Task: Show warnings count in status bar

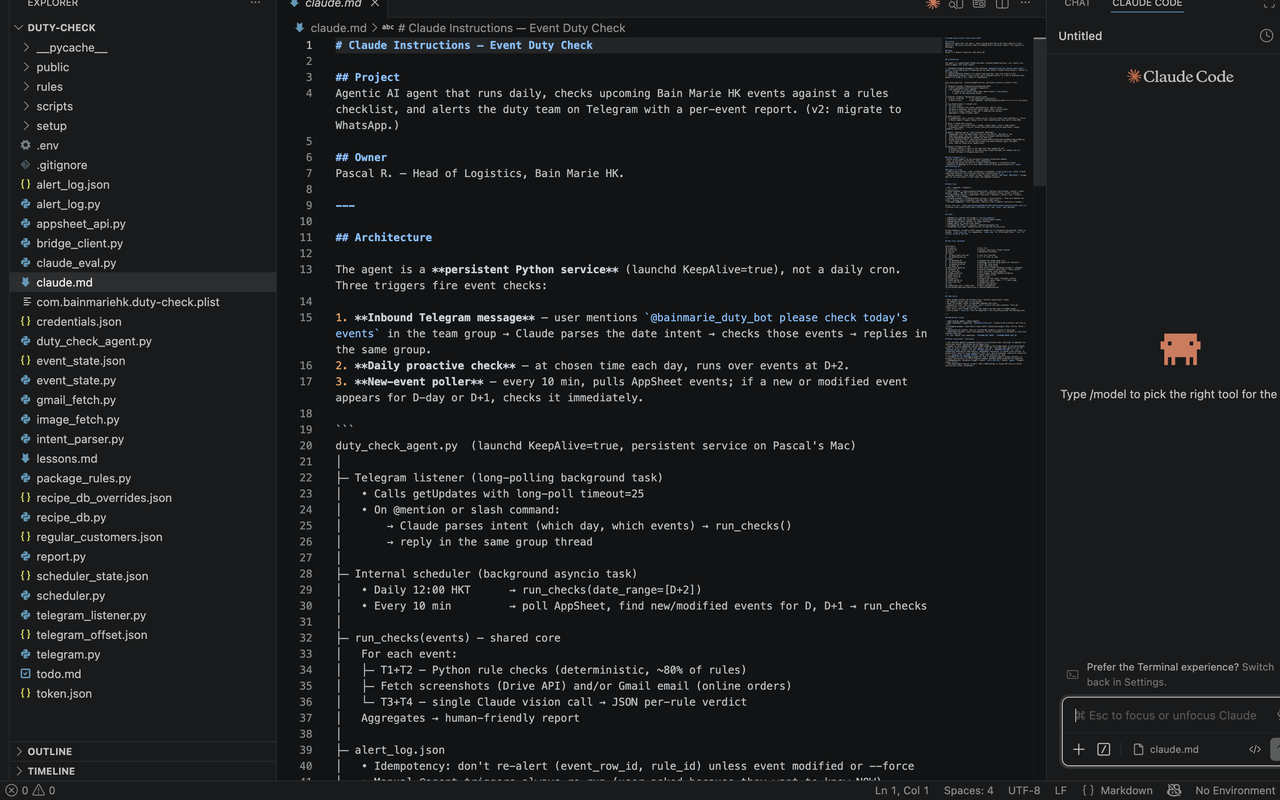Action: pyautogui.click(x=44, y=790)
